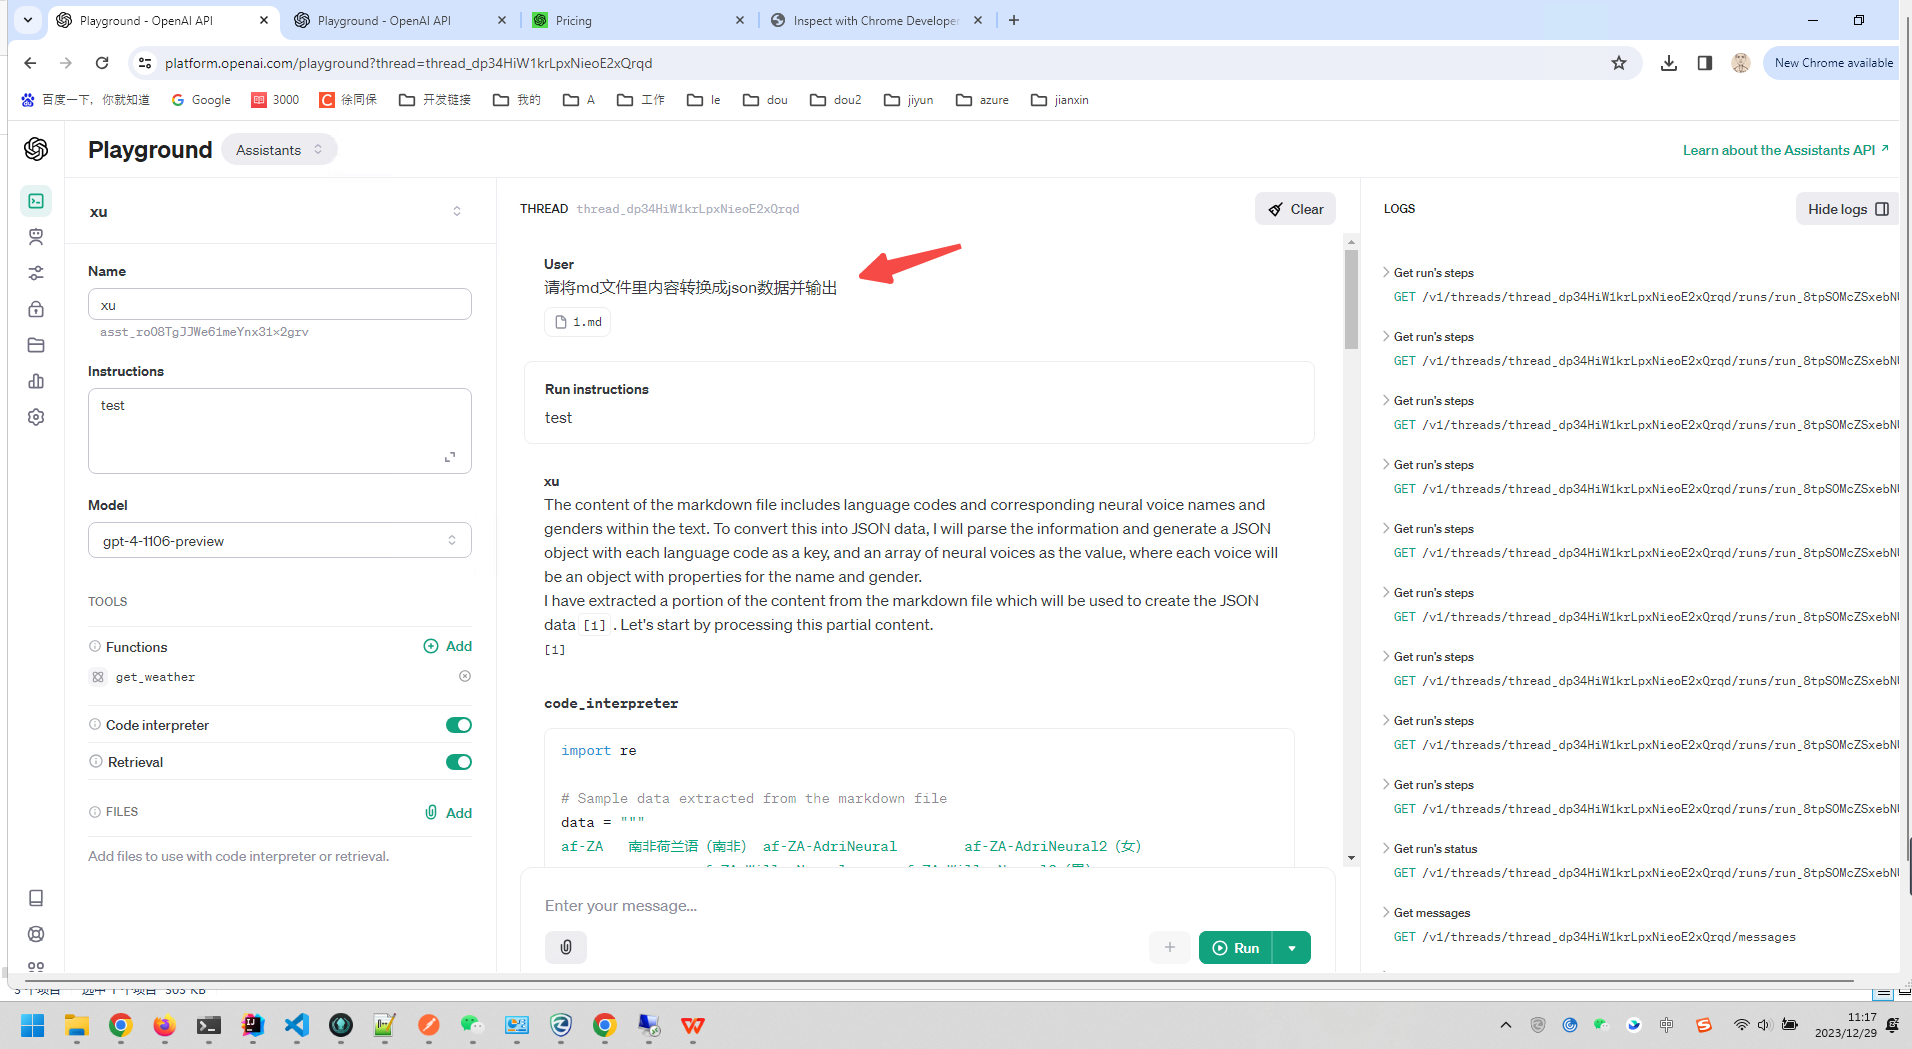Click the thread scroll down arrow
This screenshot has height=1049, width=1912.
pyautogui.click(x=1351, y=858)
